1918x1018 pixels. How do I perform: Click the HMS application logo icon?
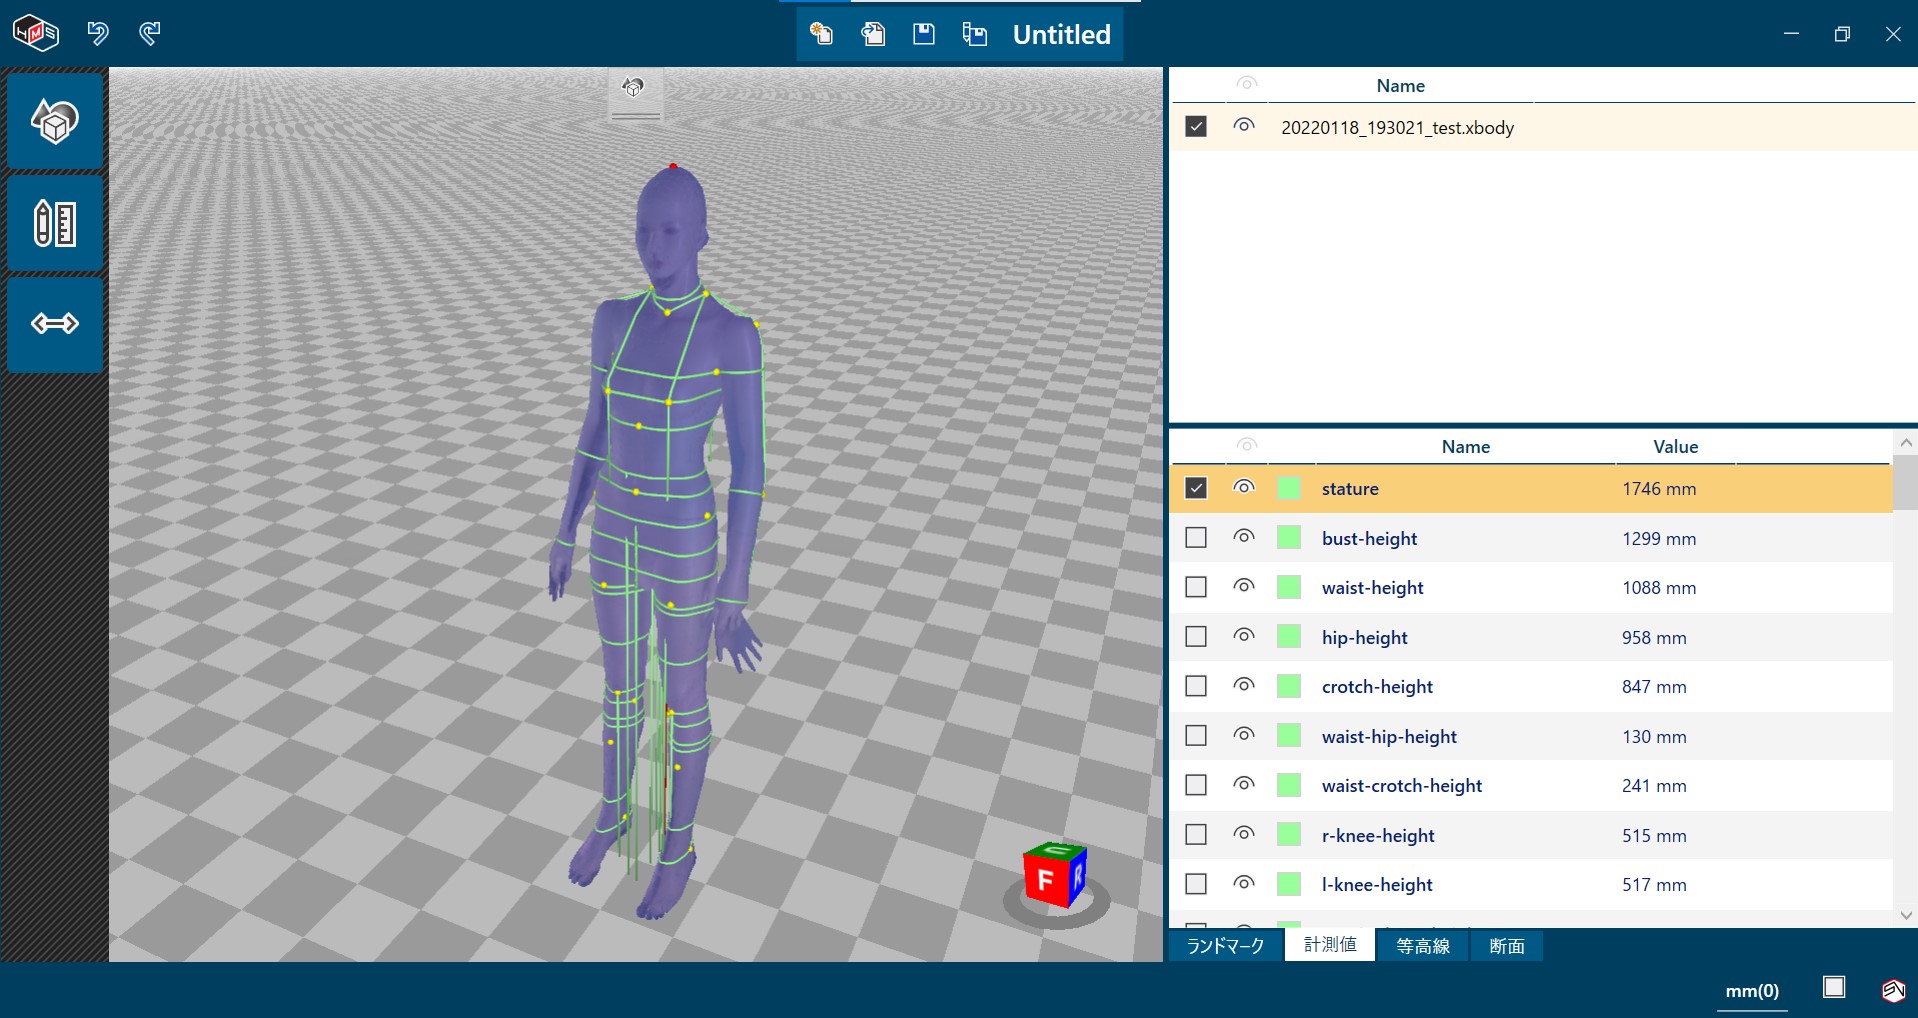[x=36, y=33]
